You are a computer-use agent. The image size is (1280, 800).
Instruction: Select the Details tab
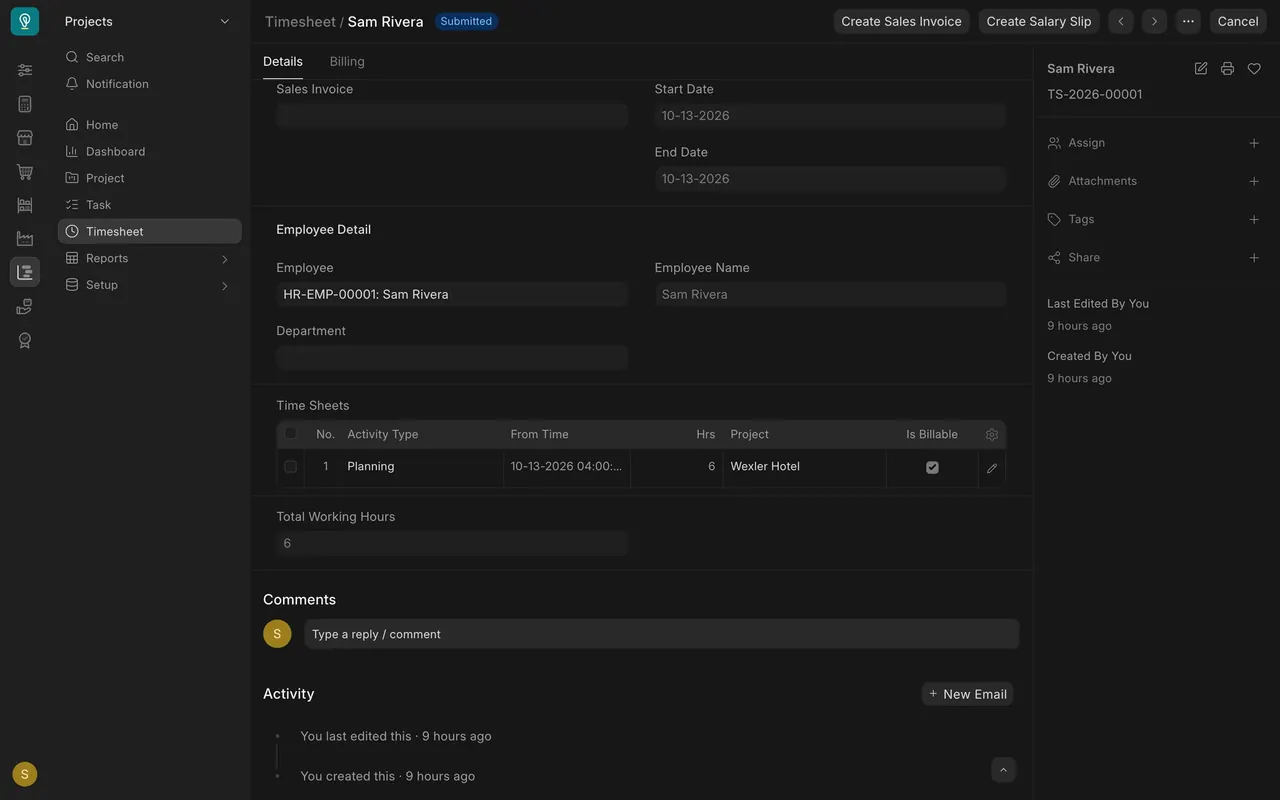click(283, 61)
